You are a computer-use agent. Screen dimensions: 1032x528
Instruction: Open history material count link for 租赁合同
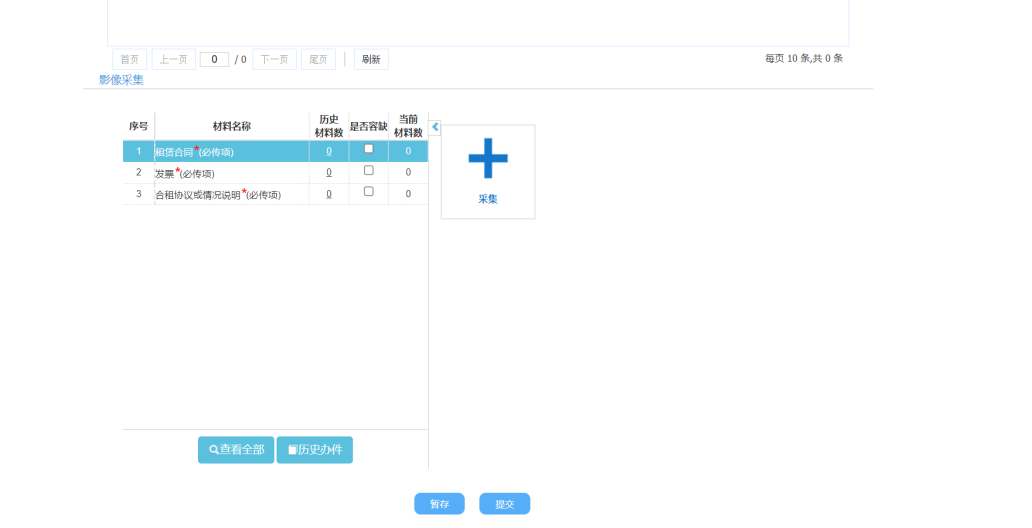pos(328,152)
